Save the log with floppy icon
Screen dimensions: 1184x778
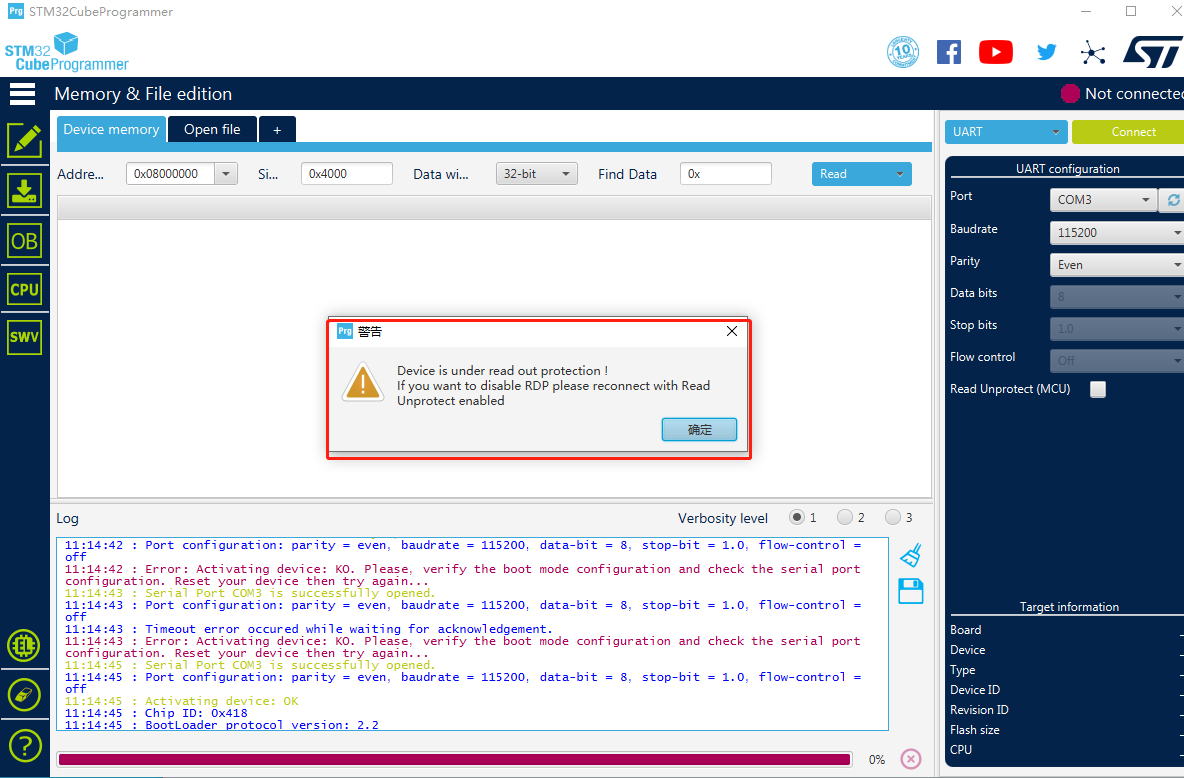click(911, 591)
